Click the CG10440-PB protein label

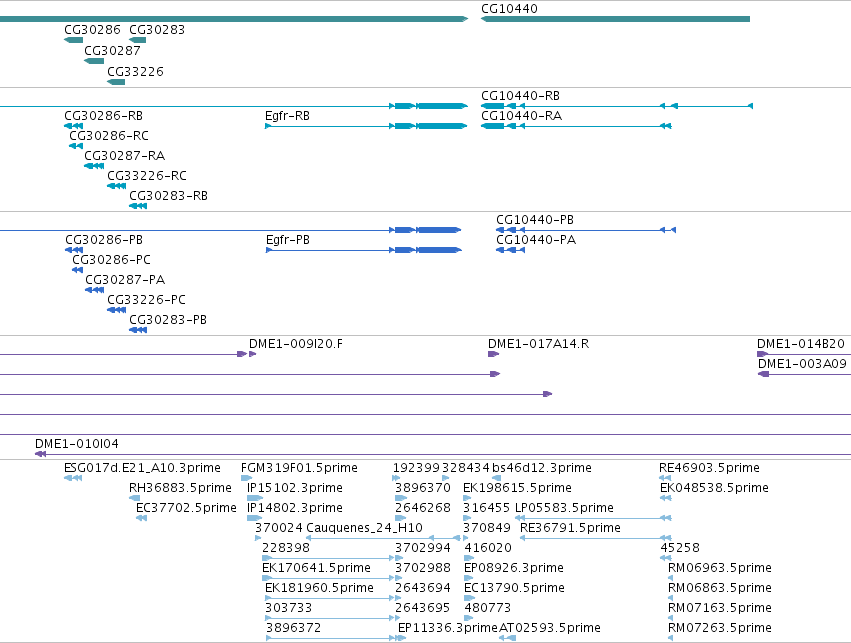tap(535, 220)
